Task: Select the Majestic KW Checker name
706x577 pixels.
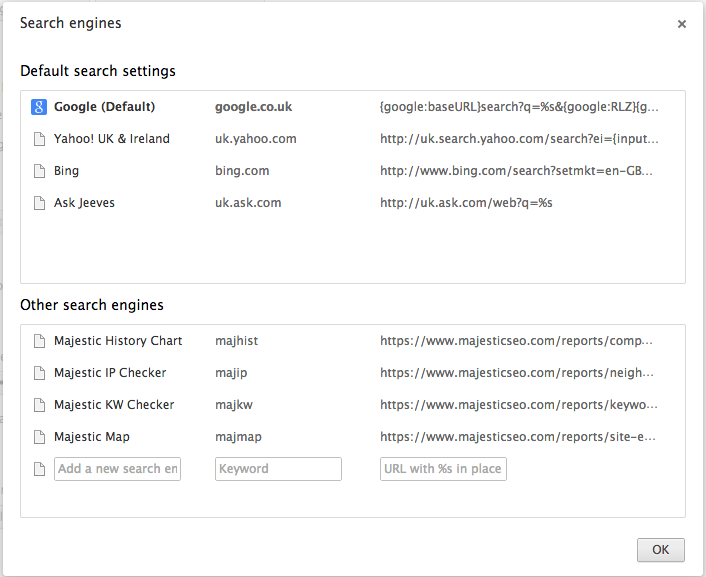Action: tap(114, 404)
